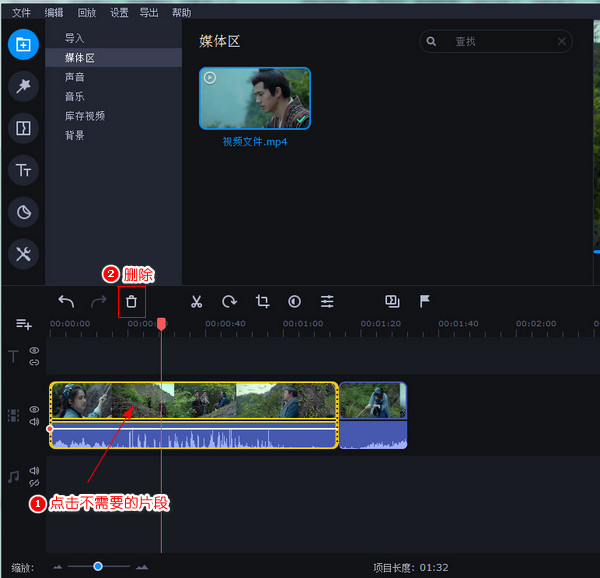Open the filters magic wand panel
This screenshot has height=578, width=600.
(23, 86)
